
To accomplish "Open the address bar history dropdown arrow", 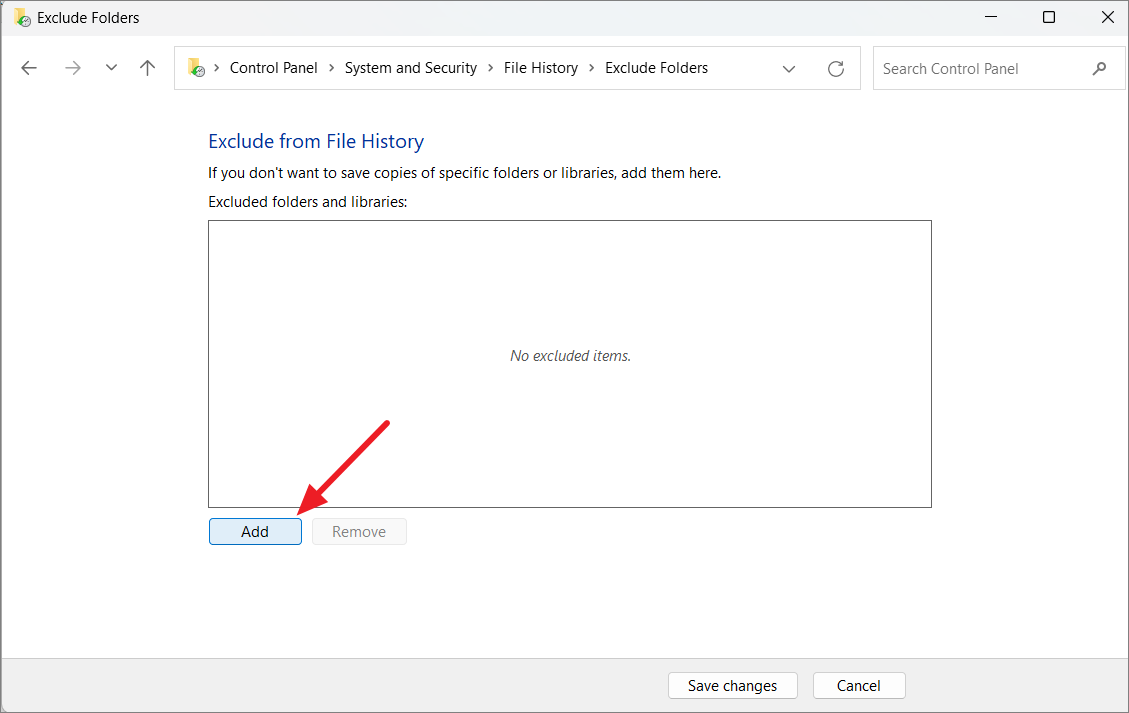I will pos(789,68).
